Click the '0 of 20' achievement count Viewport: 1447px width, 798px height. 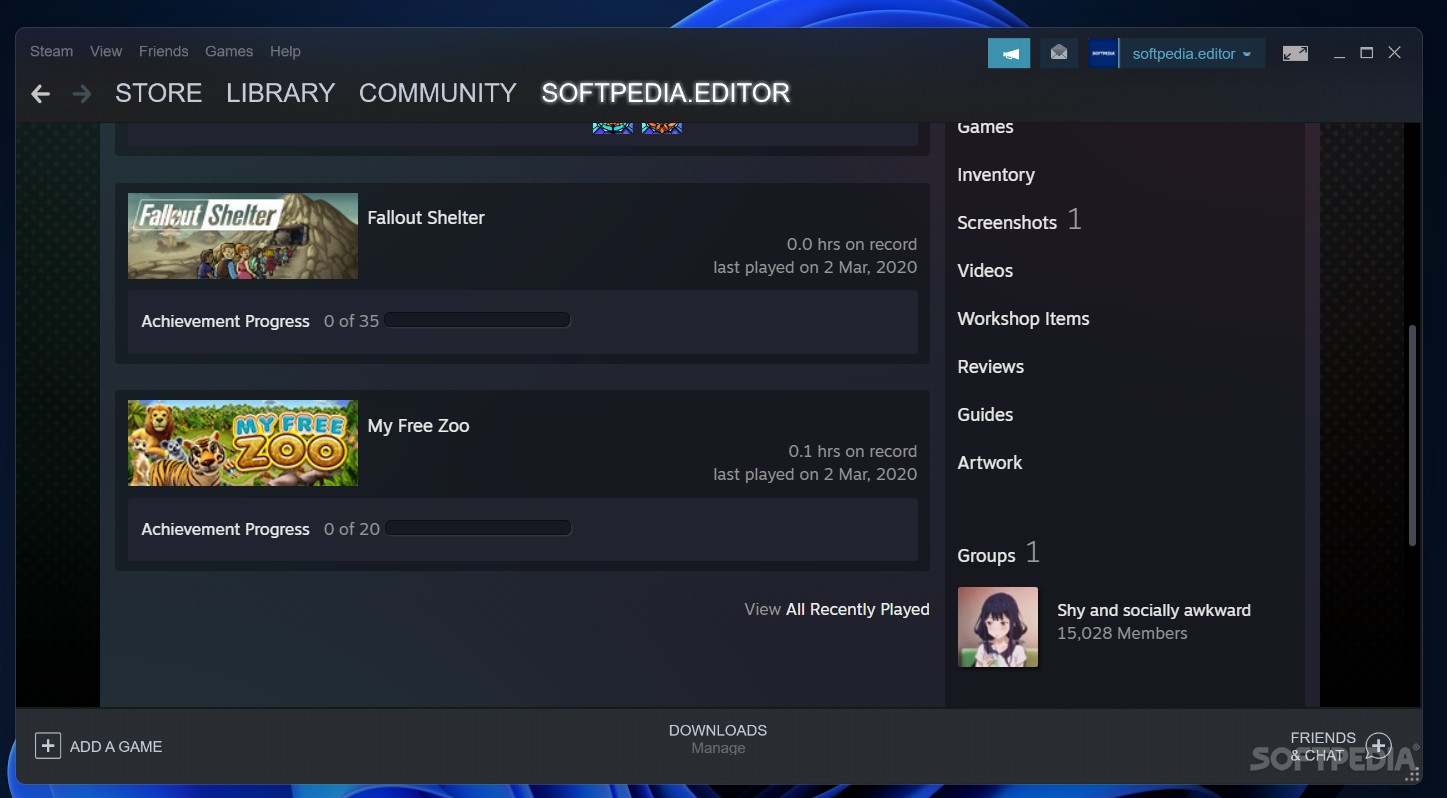click(352, 529)
